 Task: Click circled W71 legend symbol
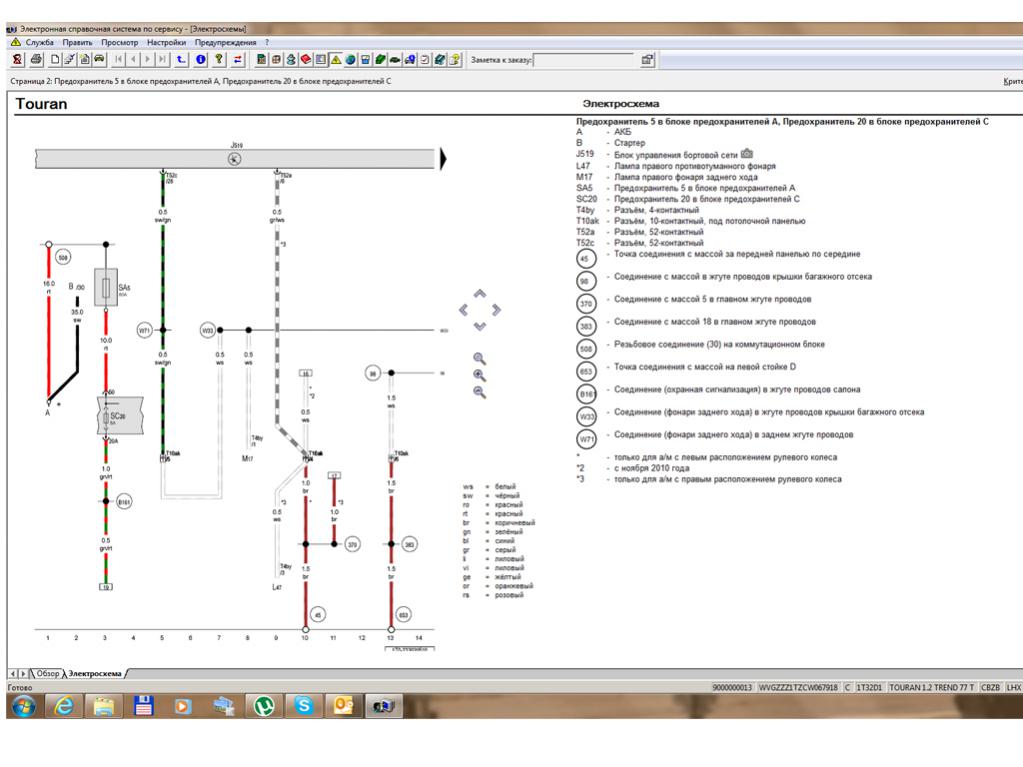[x=586, y=439]
